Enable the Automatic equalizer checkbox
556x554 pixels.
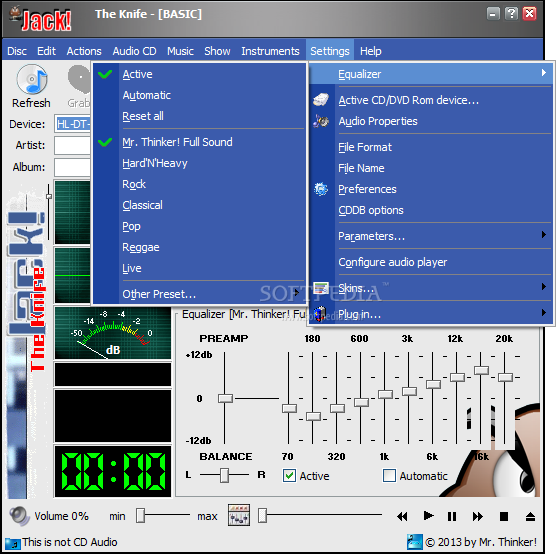pos(389,476)
